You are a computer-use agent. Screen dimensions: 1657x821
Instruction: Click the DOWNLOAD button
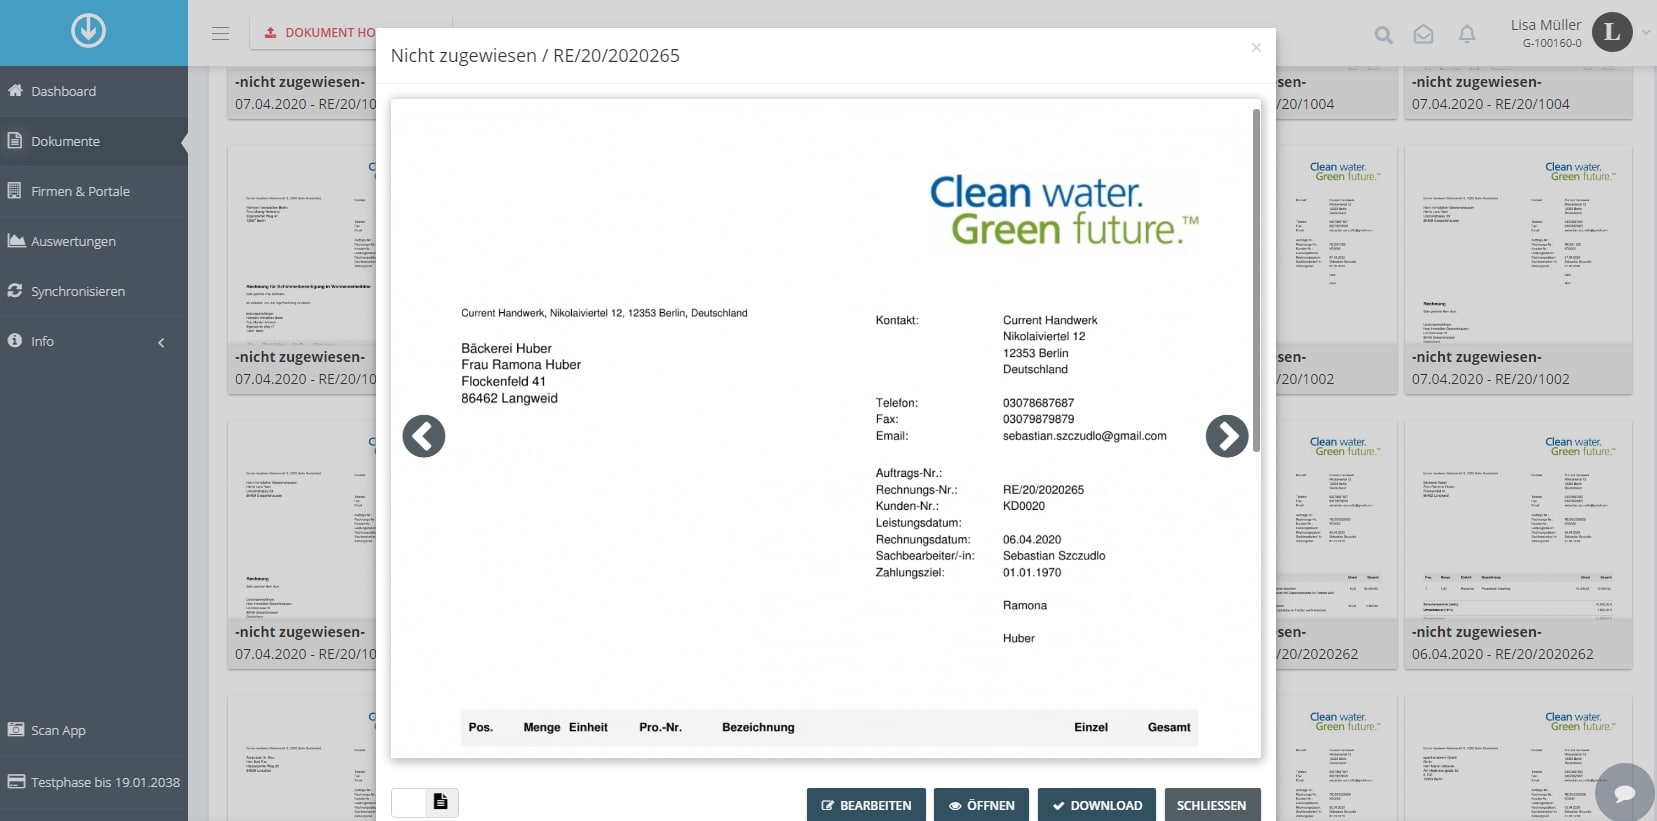1097,805
